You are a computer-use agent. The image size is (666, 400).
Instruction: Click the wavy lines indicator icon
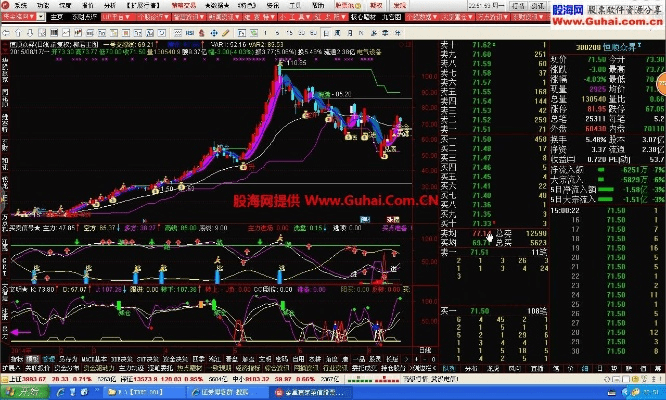click(178, 33)
